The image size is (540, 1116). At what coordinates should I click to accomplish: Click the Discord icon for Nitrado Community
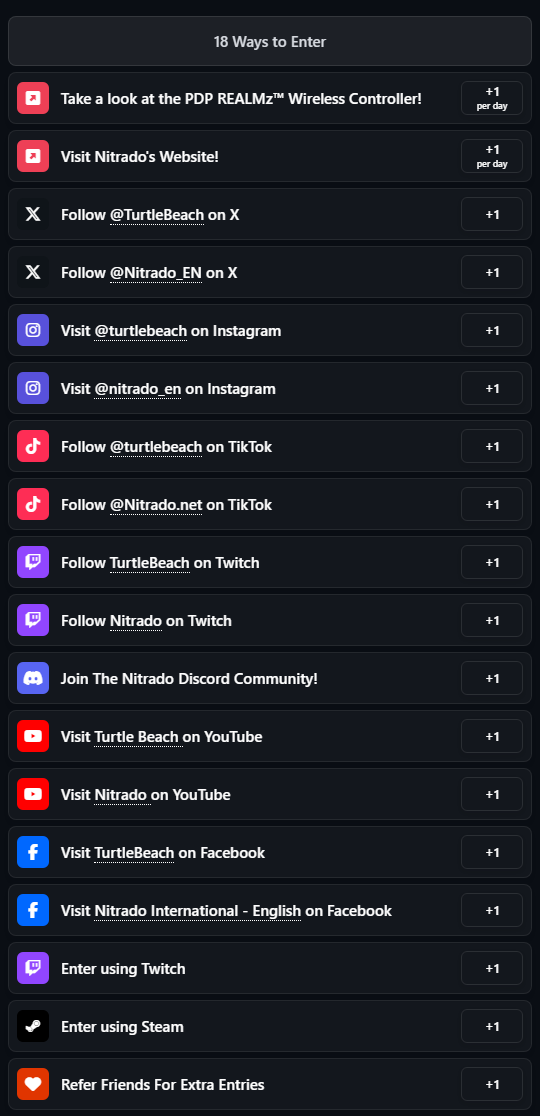pyautogui.click(x=33, y=678)
